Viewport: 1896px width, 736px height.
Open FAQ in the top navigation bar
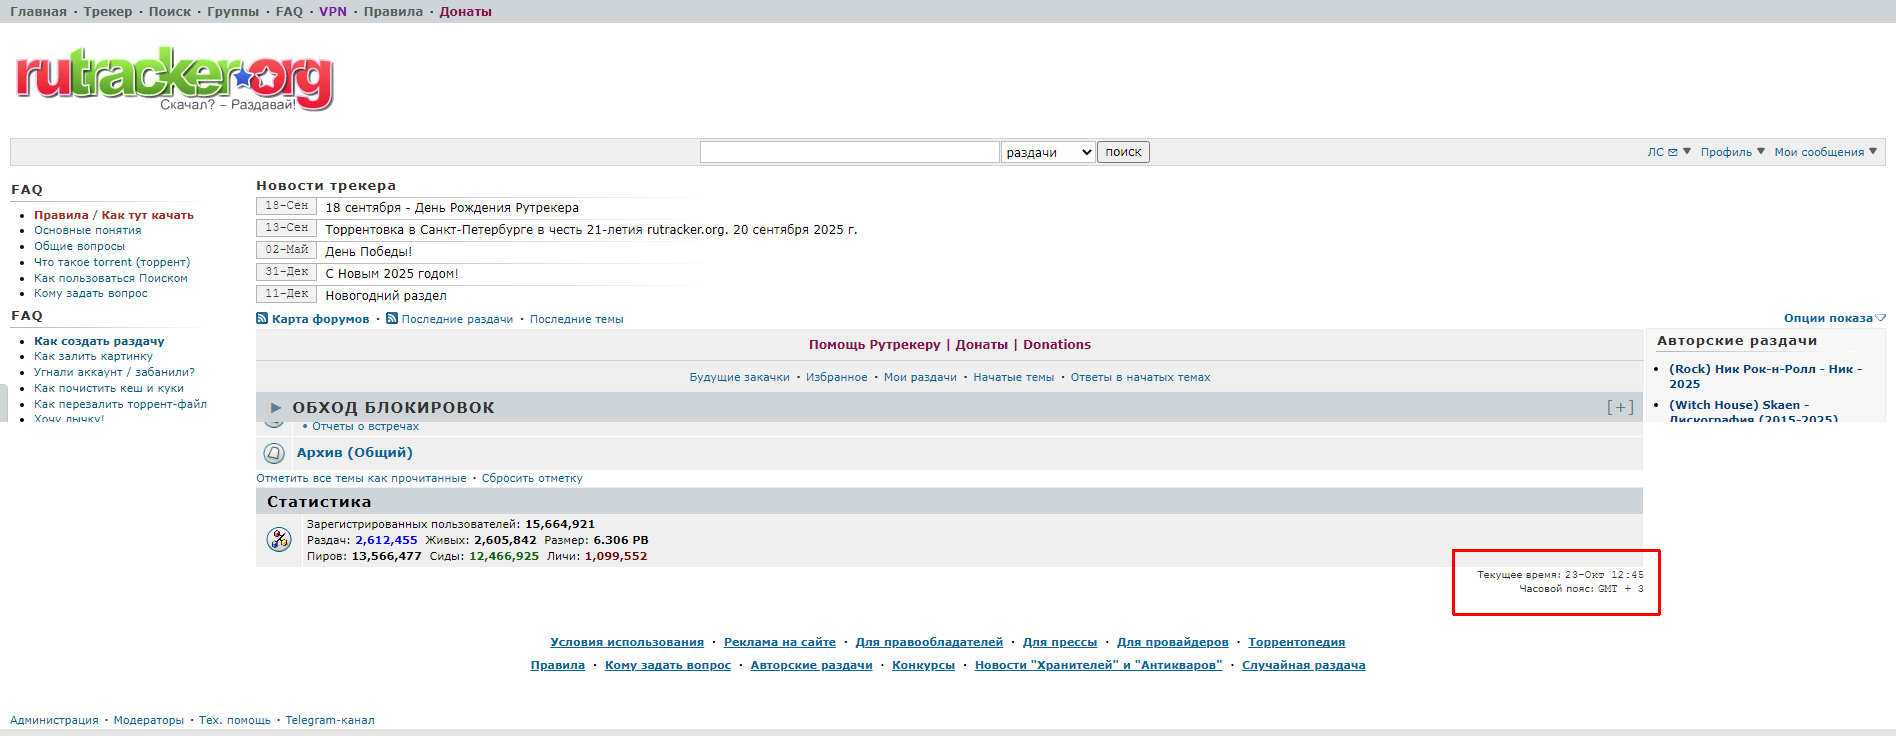click(x=289, y=12)
